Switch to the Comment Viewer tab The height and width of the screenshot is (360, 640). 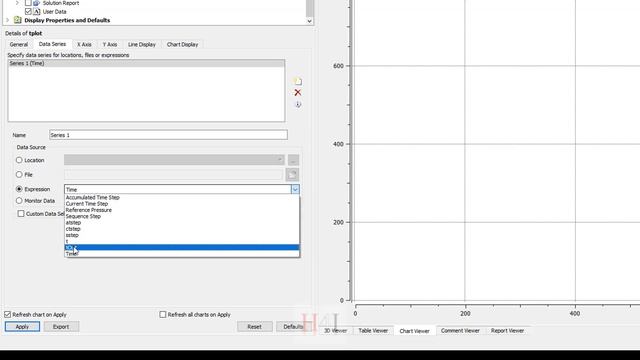pos(460,331)
